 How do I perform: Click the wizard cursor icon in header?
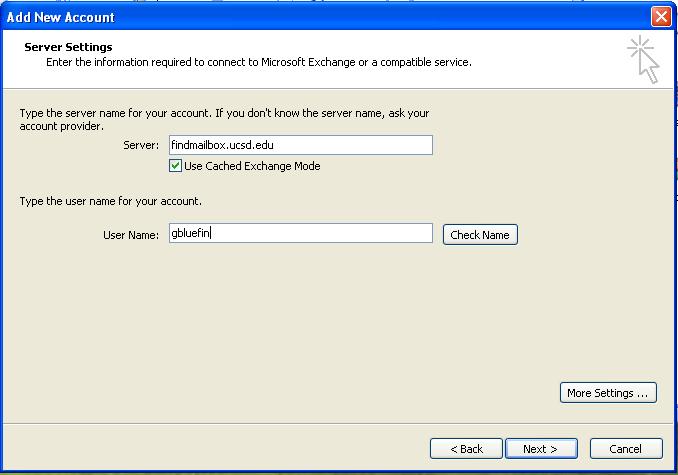coord(643,60)
